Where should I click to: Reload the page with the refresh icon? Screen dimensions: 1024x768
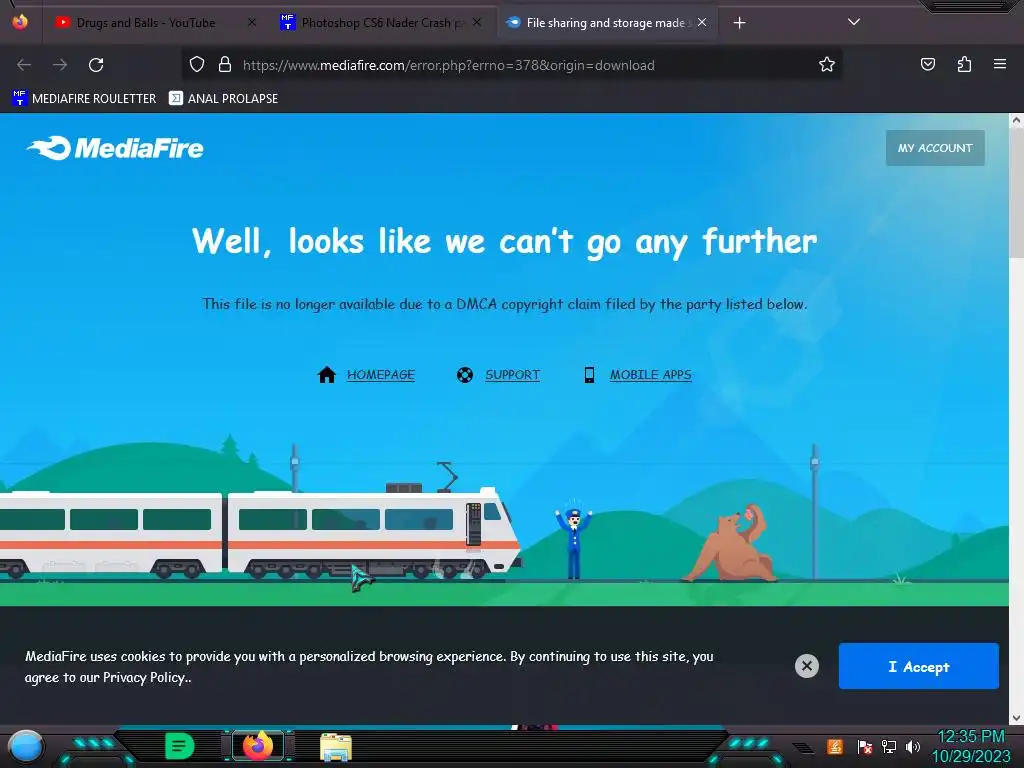96,65
